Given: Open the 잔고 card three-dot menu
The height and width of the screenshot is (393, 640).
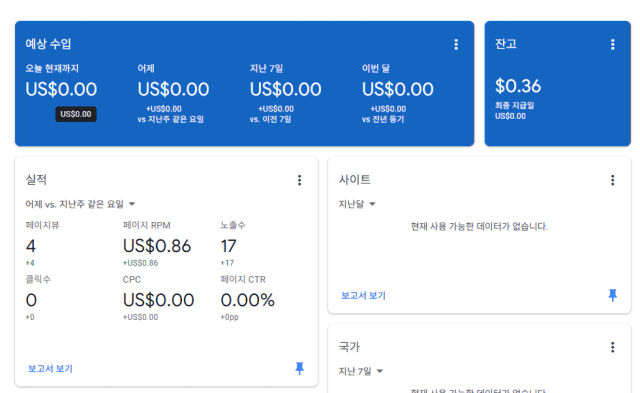Looking at the screenshot, I should coord(612,44).
